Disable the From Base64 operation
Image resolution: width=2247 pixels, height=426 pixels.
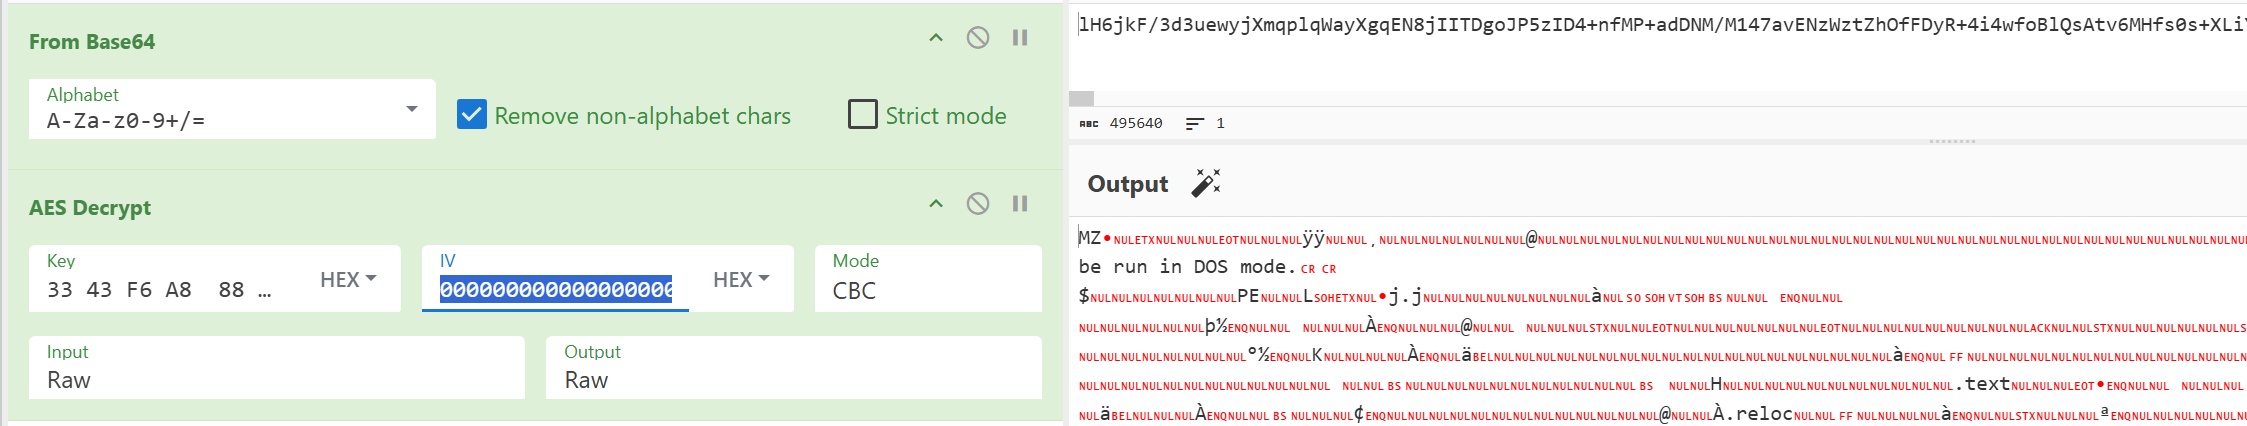(978, 38)
